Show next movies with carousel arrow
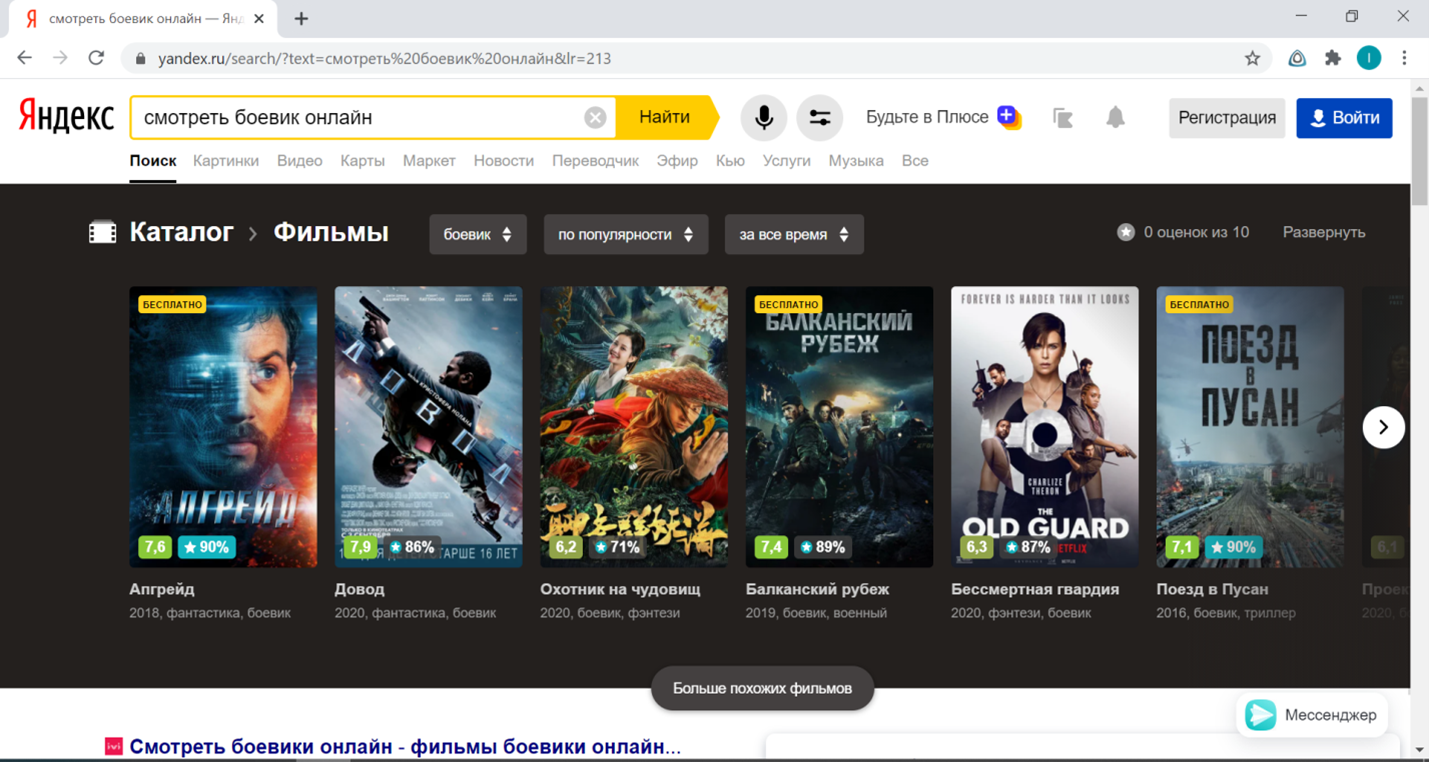The image size is (1429, 762). click(1383, 427)
